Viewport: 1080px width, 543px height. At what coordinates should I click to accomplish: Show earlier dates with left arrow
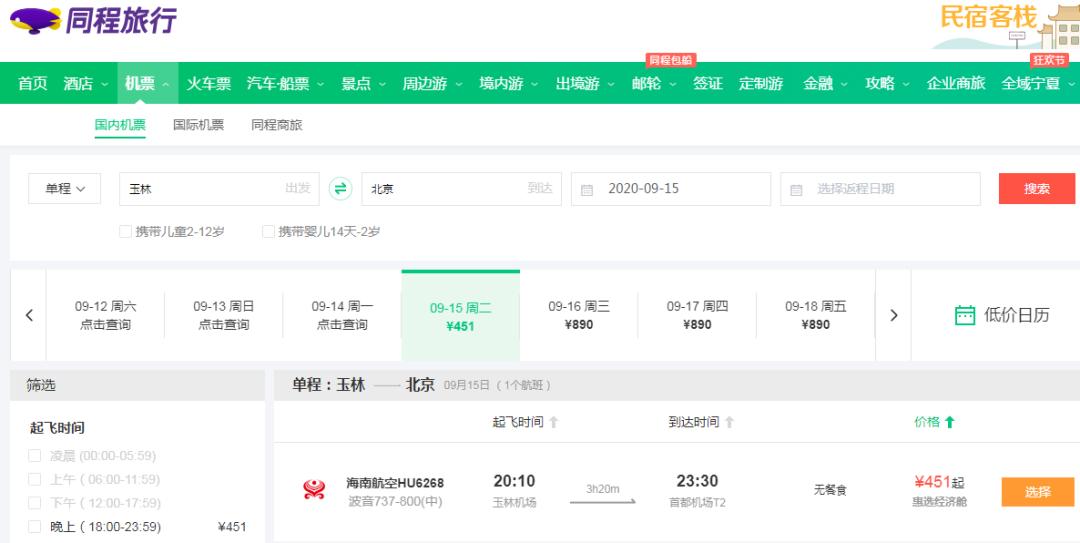coord(29,315)
